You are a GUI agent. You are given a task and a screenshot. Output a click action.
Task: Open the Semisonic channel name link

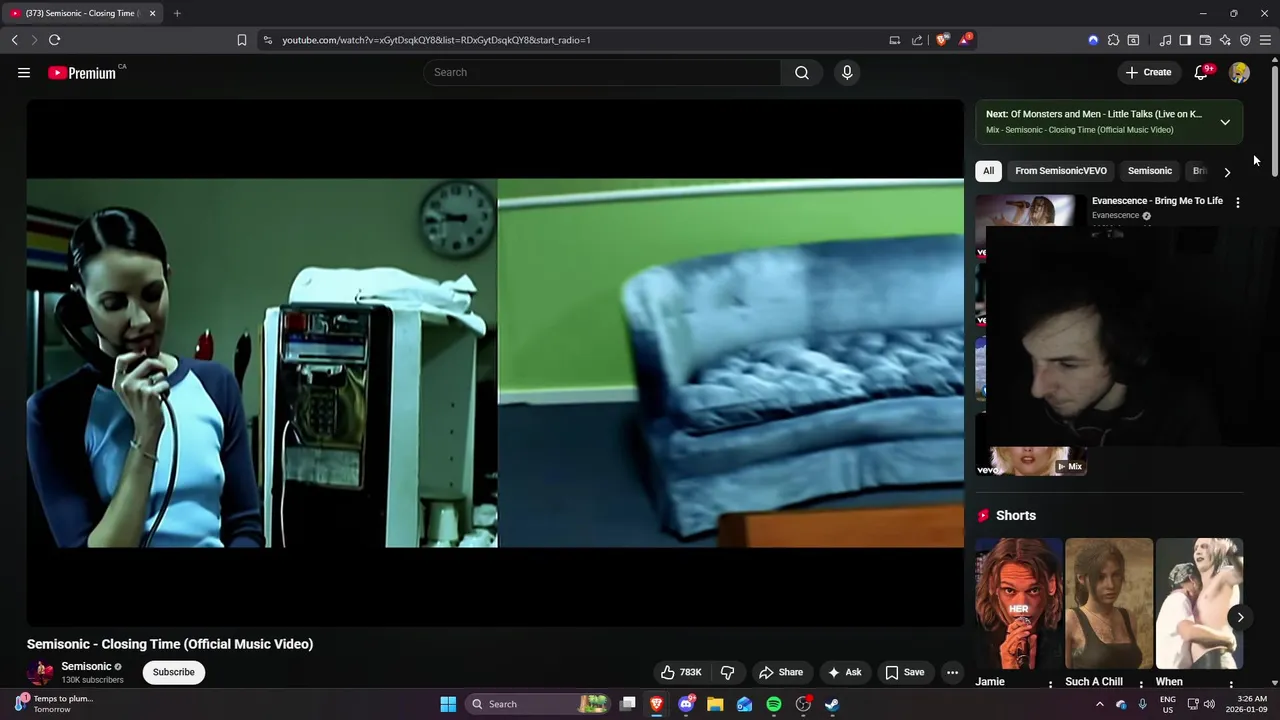[x=86, y=666]
